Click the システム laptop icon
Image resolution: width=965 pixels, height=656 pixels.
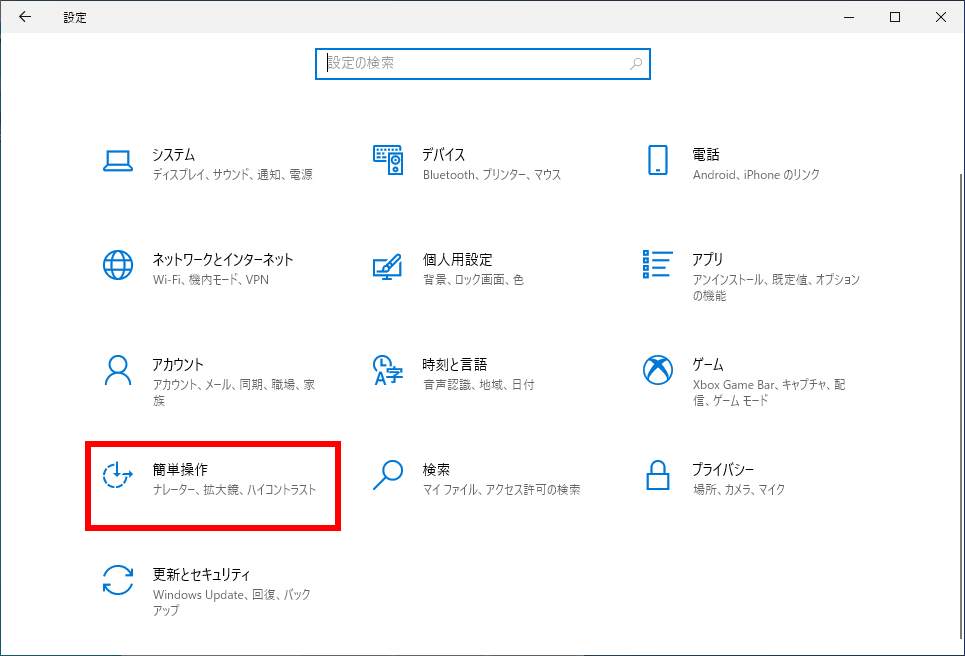click(118, 161)
